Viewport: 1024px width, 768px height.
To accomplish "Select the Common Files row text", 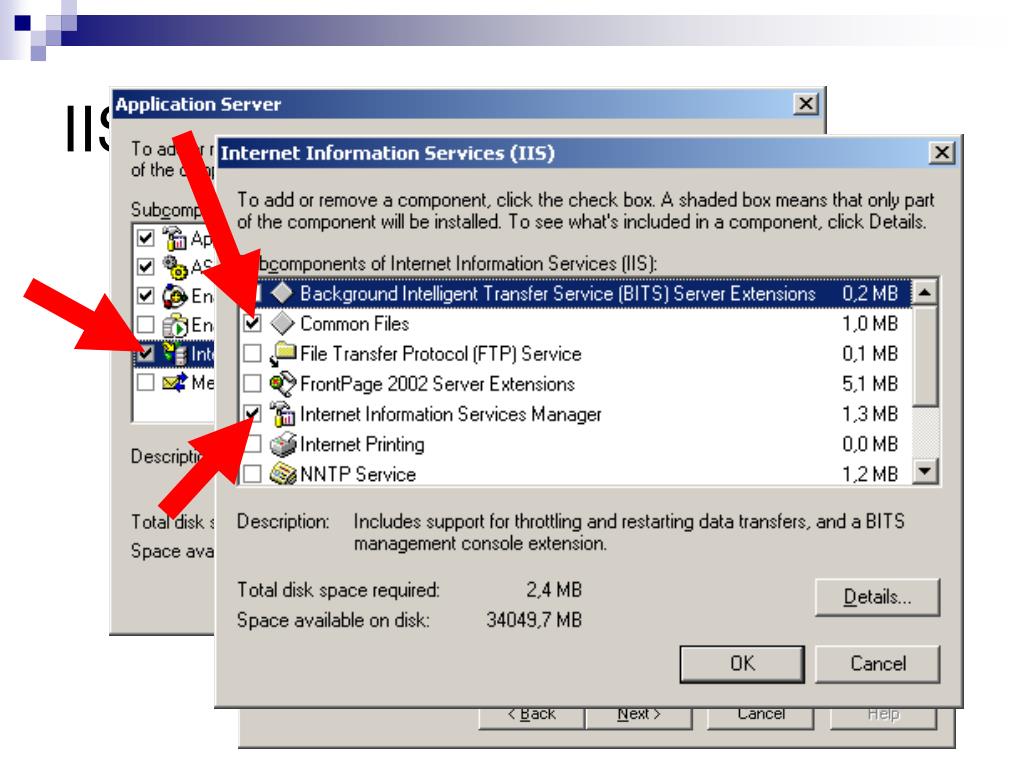I will 355,323.
